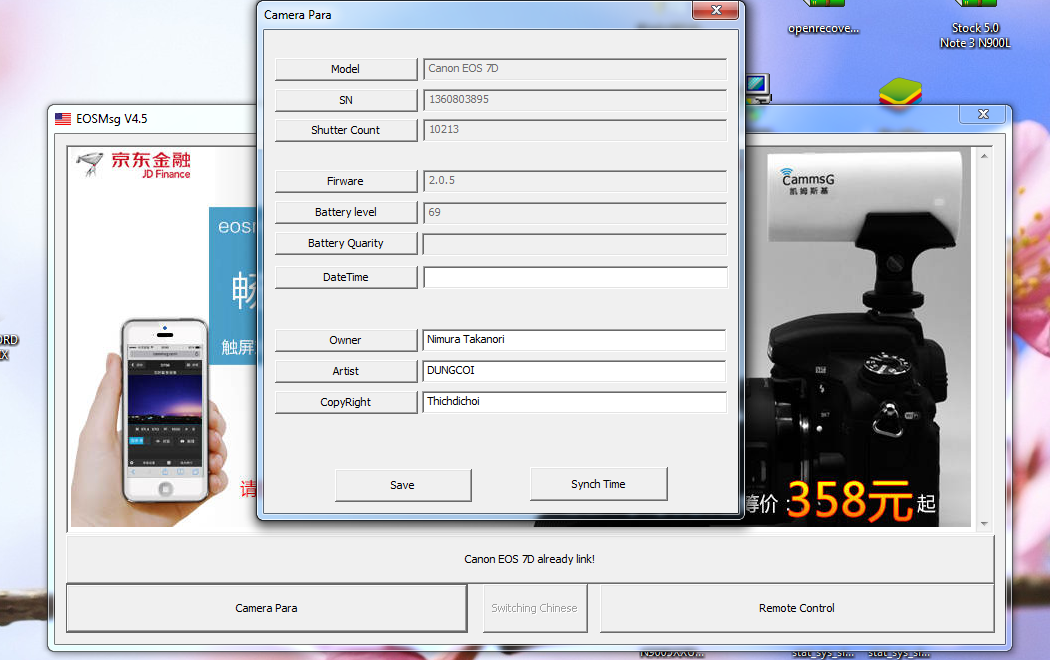The height and width of the screenshot is (660, 1050).
Task: Click the Model label button
Action: tap(346, 69)
